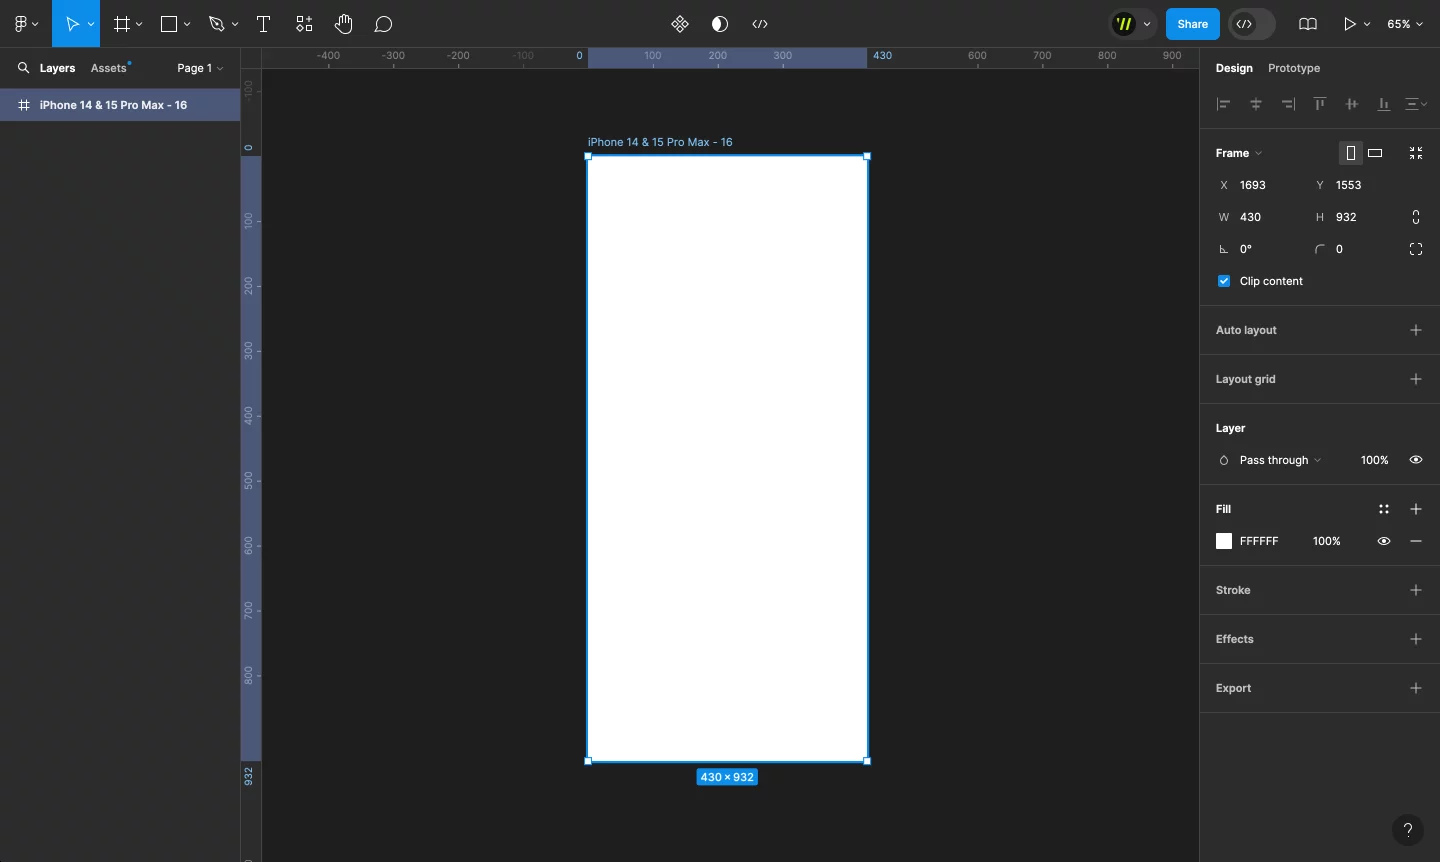Click the white fill color swatch

tap(1224, 541)
